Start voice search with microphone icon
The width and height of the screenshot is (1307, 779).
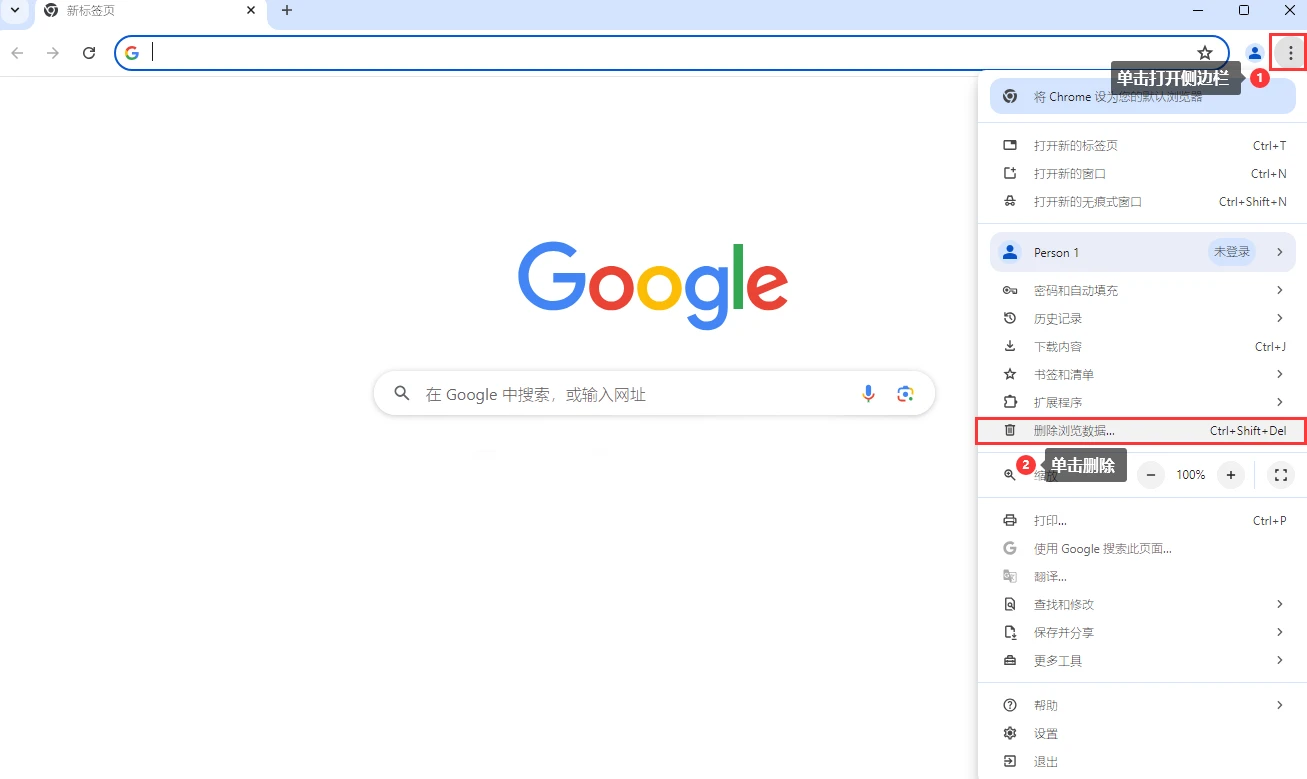pyautogui.click(x=869, y=394)
